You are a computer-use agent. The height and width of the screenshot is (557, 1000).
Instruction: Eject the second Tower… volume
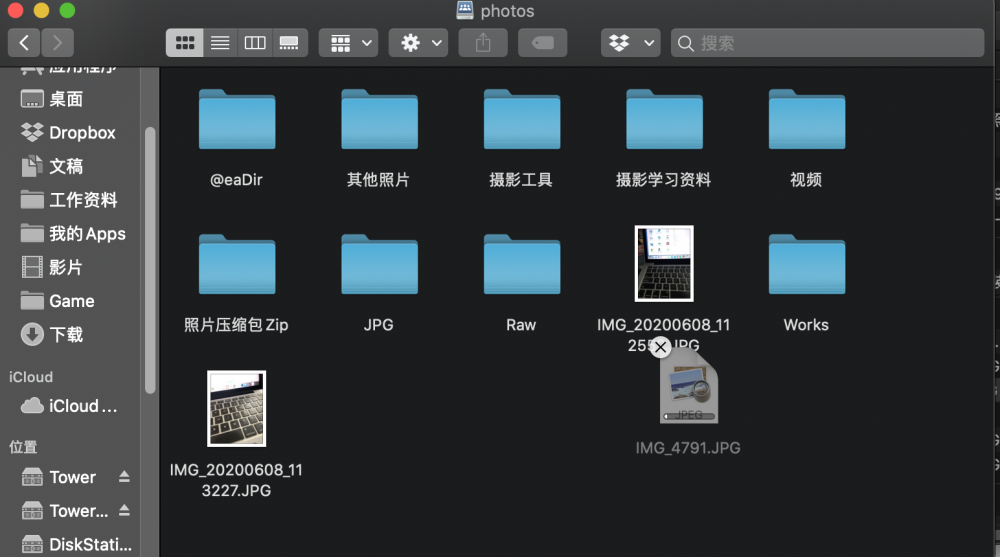point(124,510)
